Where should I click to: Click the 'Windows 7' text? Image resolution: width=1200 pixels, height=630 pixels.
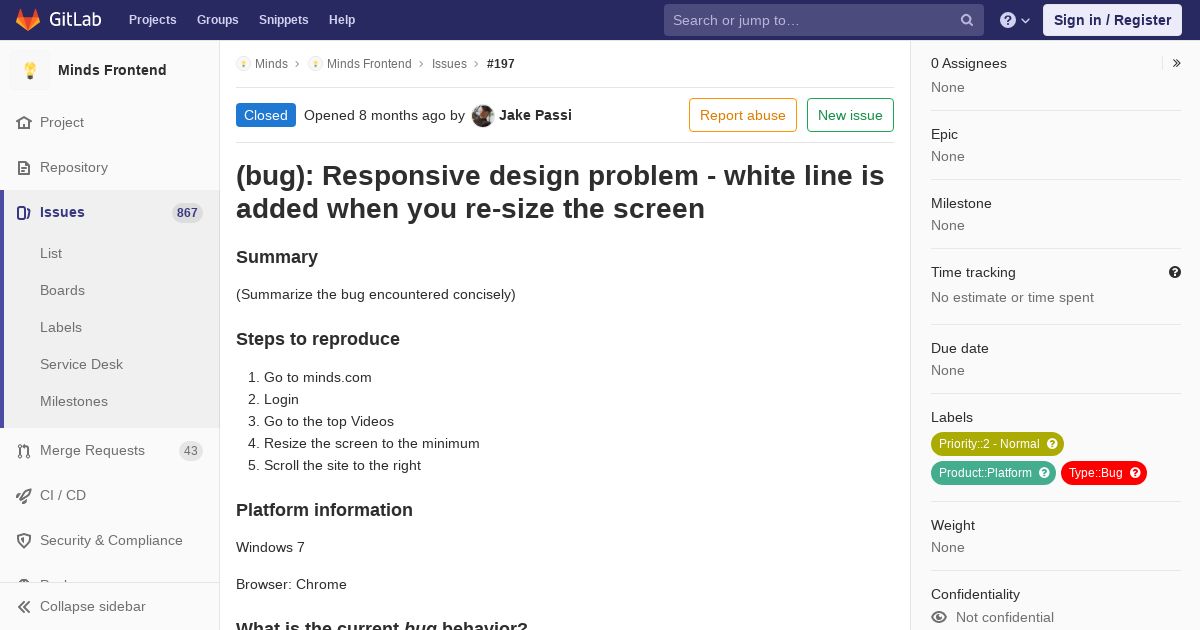point(270,548)
